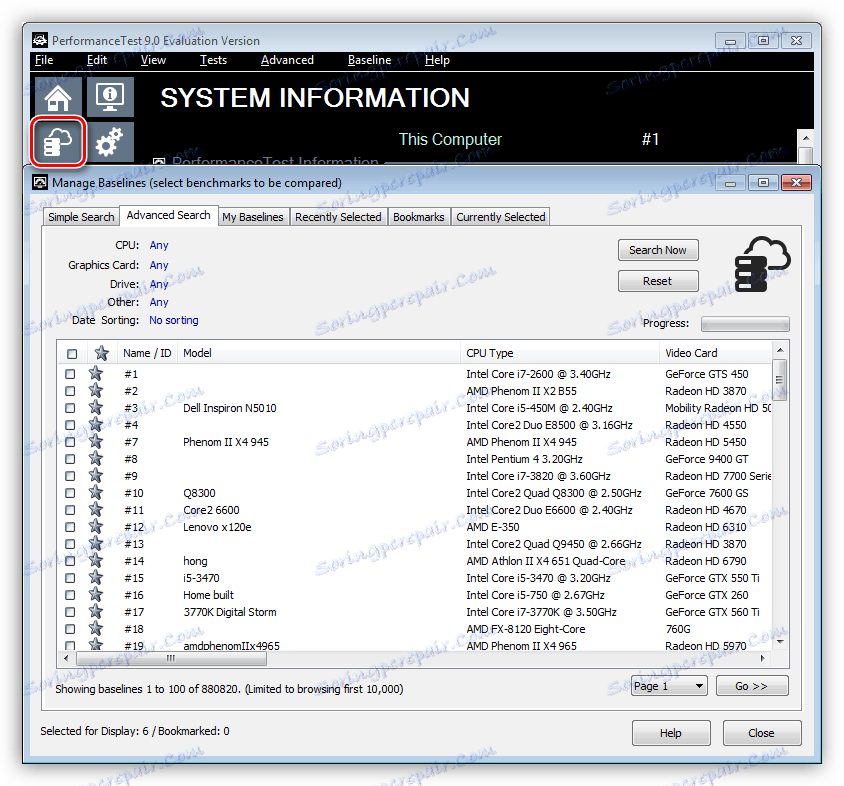Change the Other filter from Any
Image resolution: width=844 pixels, height=786 pixels.
[159, 302]
